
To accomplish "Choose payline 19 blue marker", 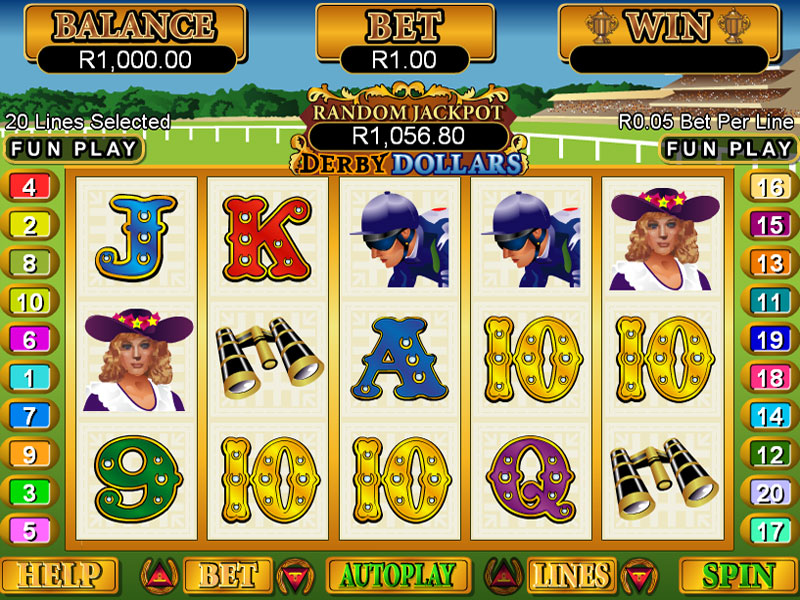I will (770, 339).
